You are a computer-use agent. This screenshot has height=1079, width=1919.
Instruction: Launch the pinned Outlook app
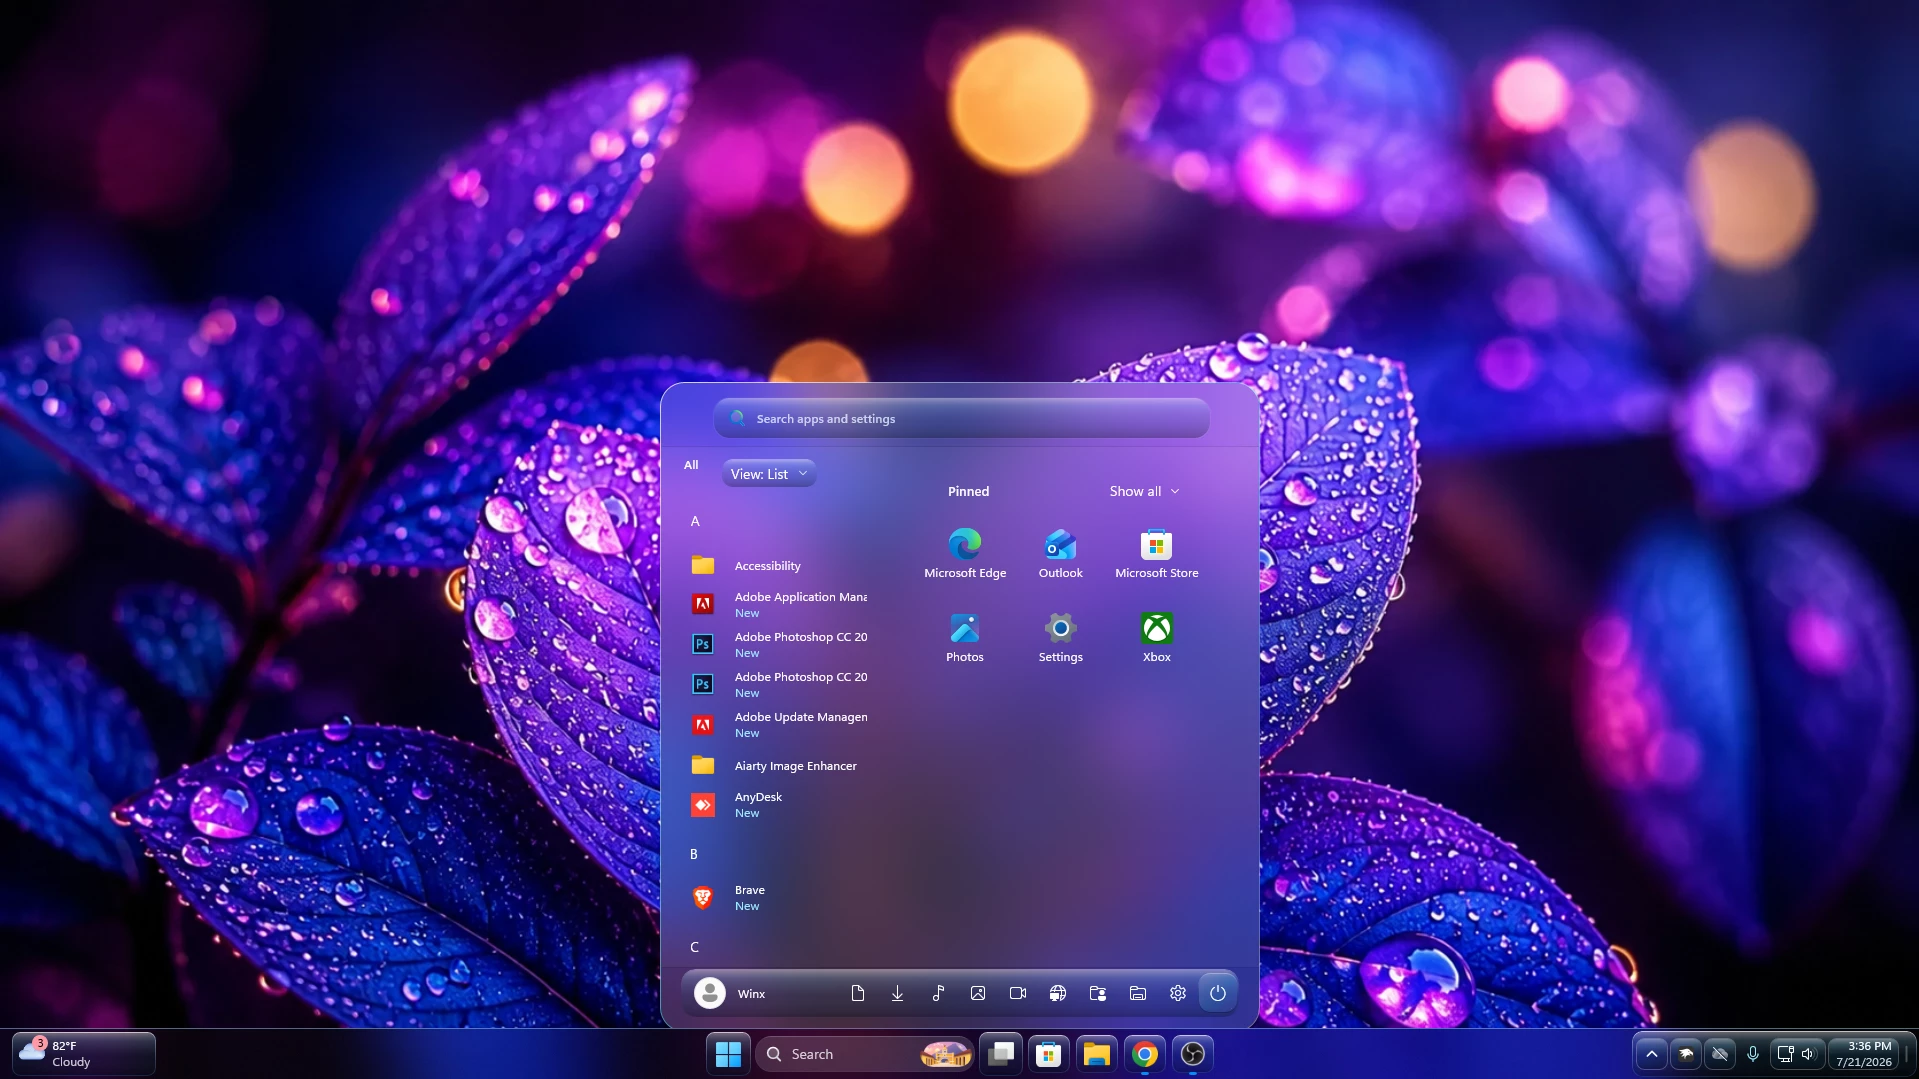tap(1060, 554)
